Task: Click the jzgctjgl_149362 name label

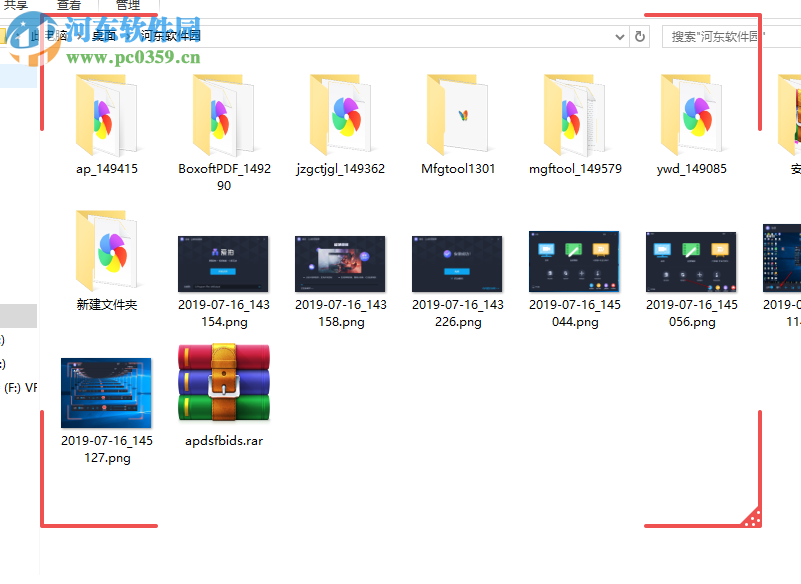Action: [341, 169]
